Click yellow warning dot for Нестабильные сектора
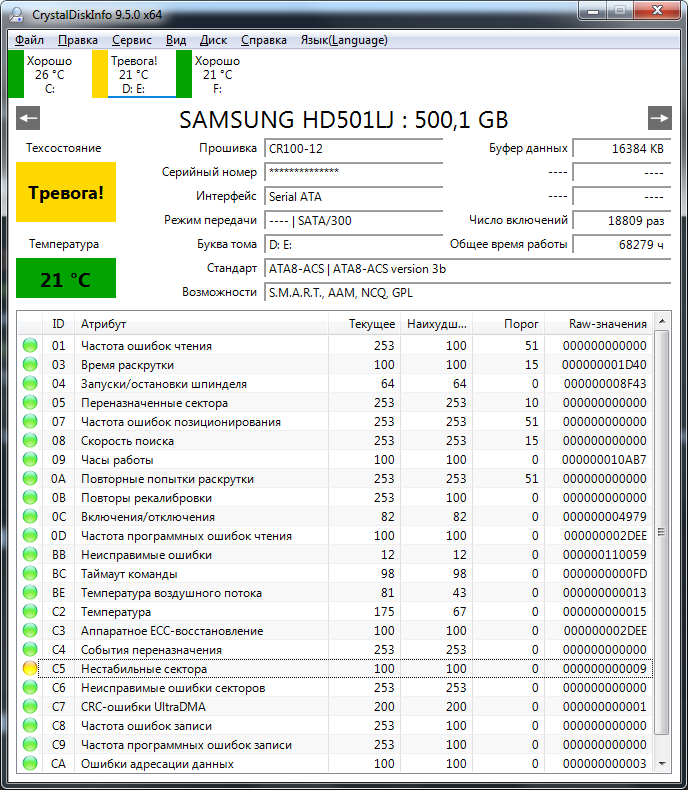688x794 pixels. [30, 668]
